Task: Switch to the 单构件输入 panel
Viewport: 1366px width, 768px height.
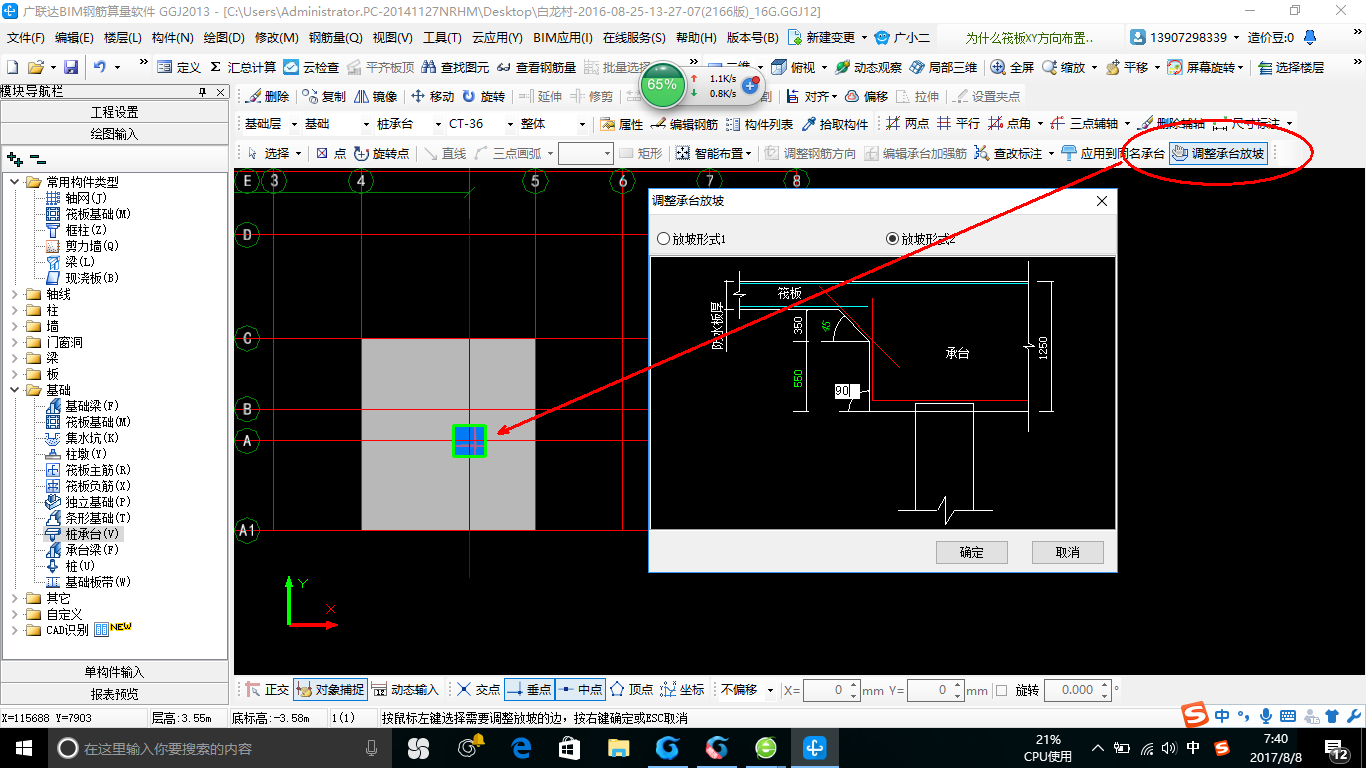Action: point(115,672)
